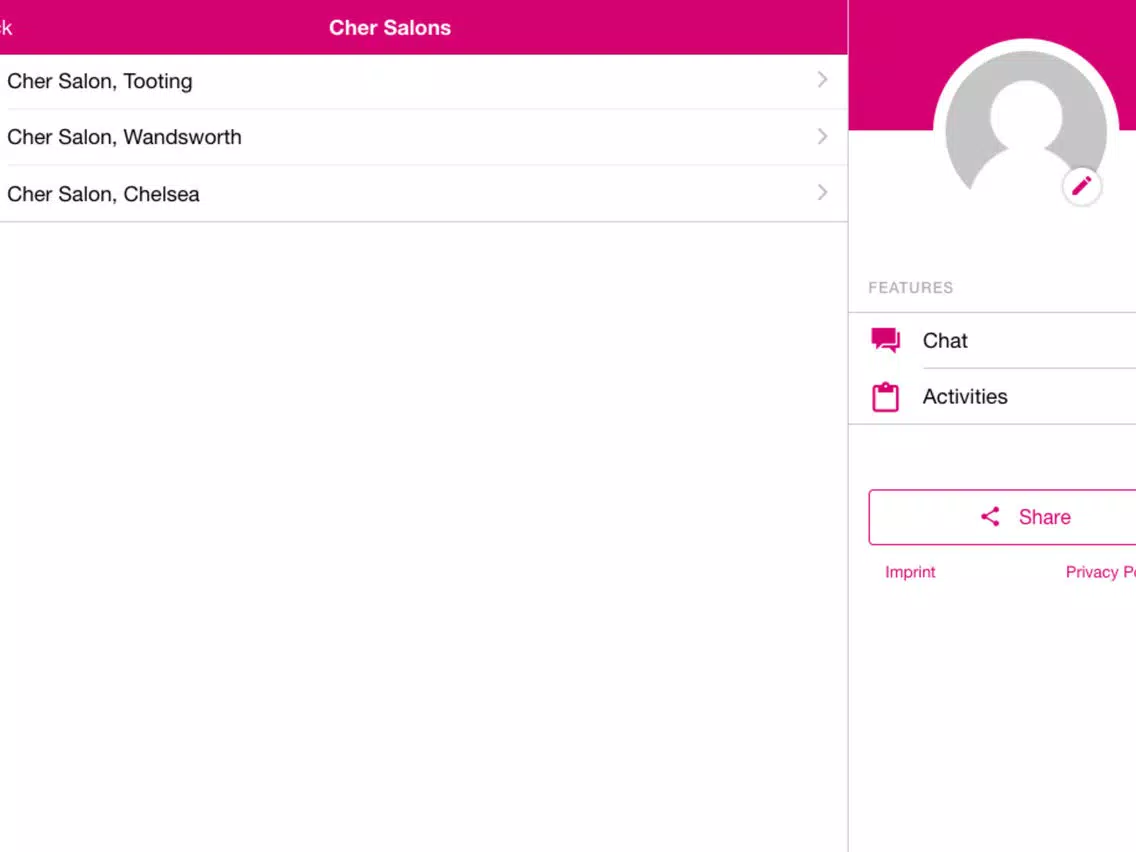
Task: Click the Cher Salons header title
Action: 390,28
